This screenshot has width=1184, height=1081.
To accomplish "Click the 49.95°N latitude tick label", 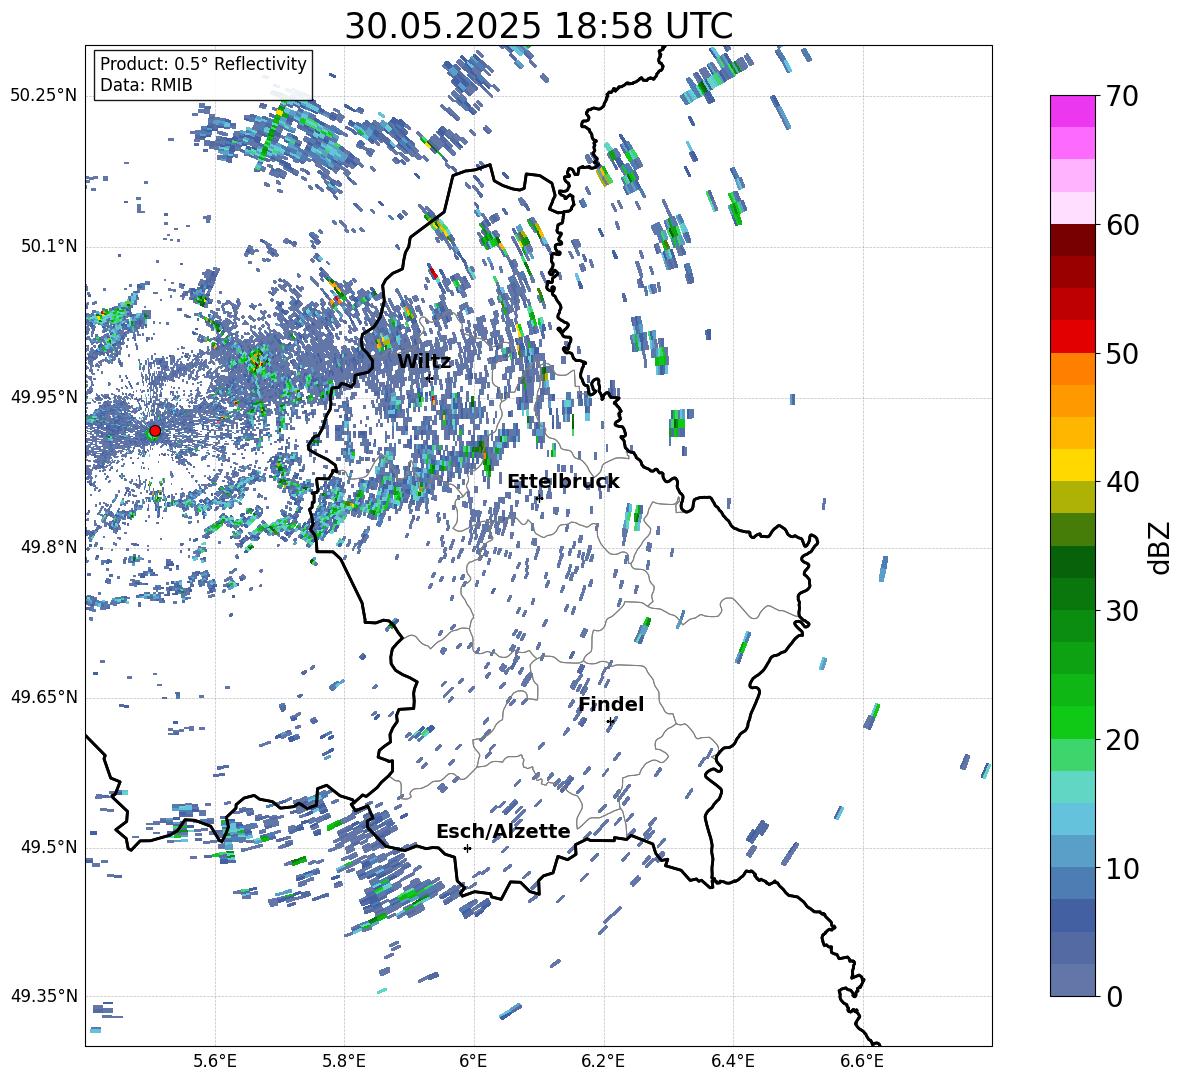I will [44, 397].
